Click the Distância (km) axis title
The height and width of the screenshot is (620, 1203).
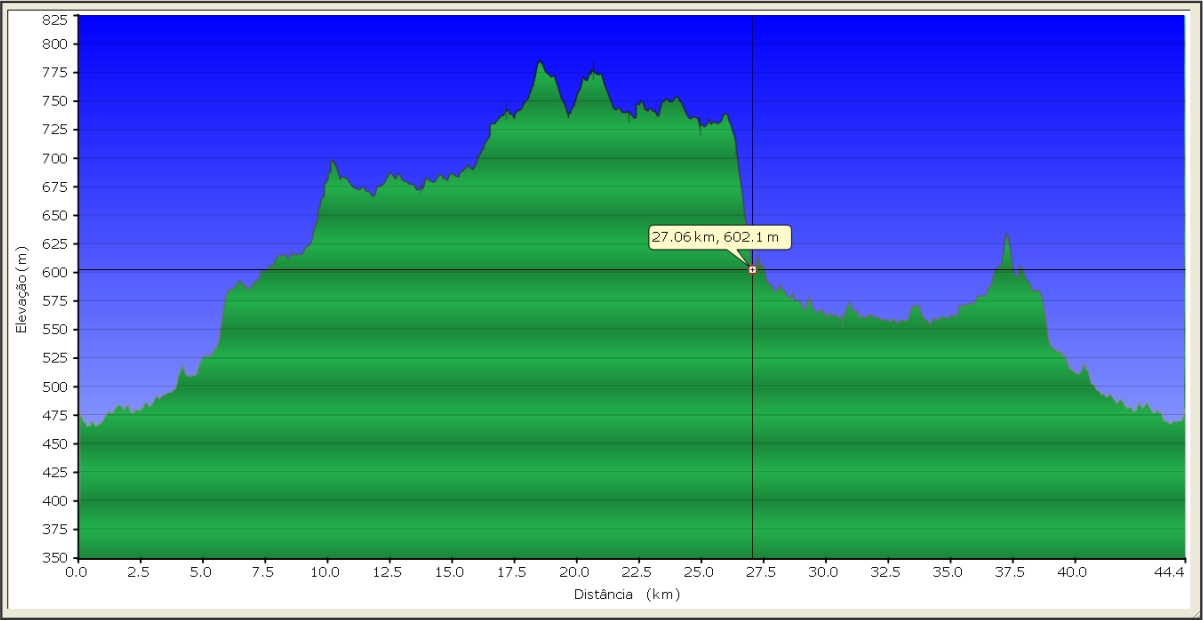point(627,594)
